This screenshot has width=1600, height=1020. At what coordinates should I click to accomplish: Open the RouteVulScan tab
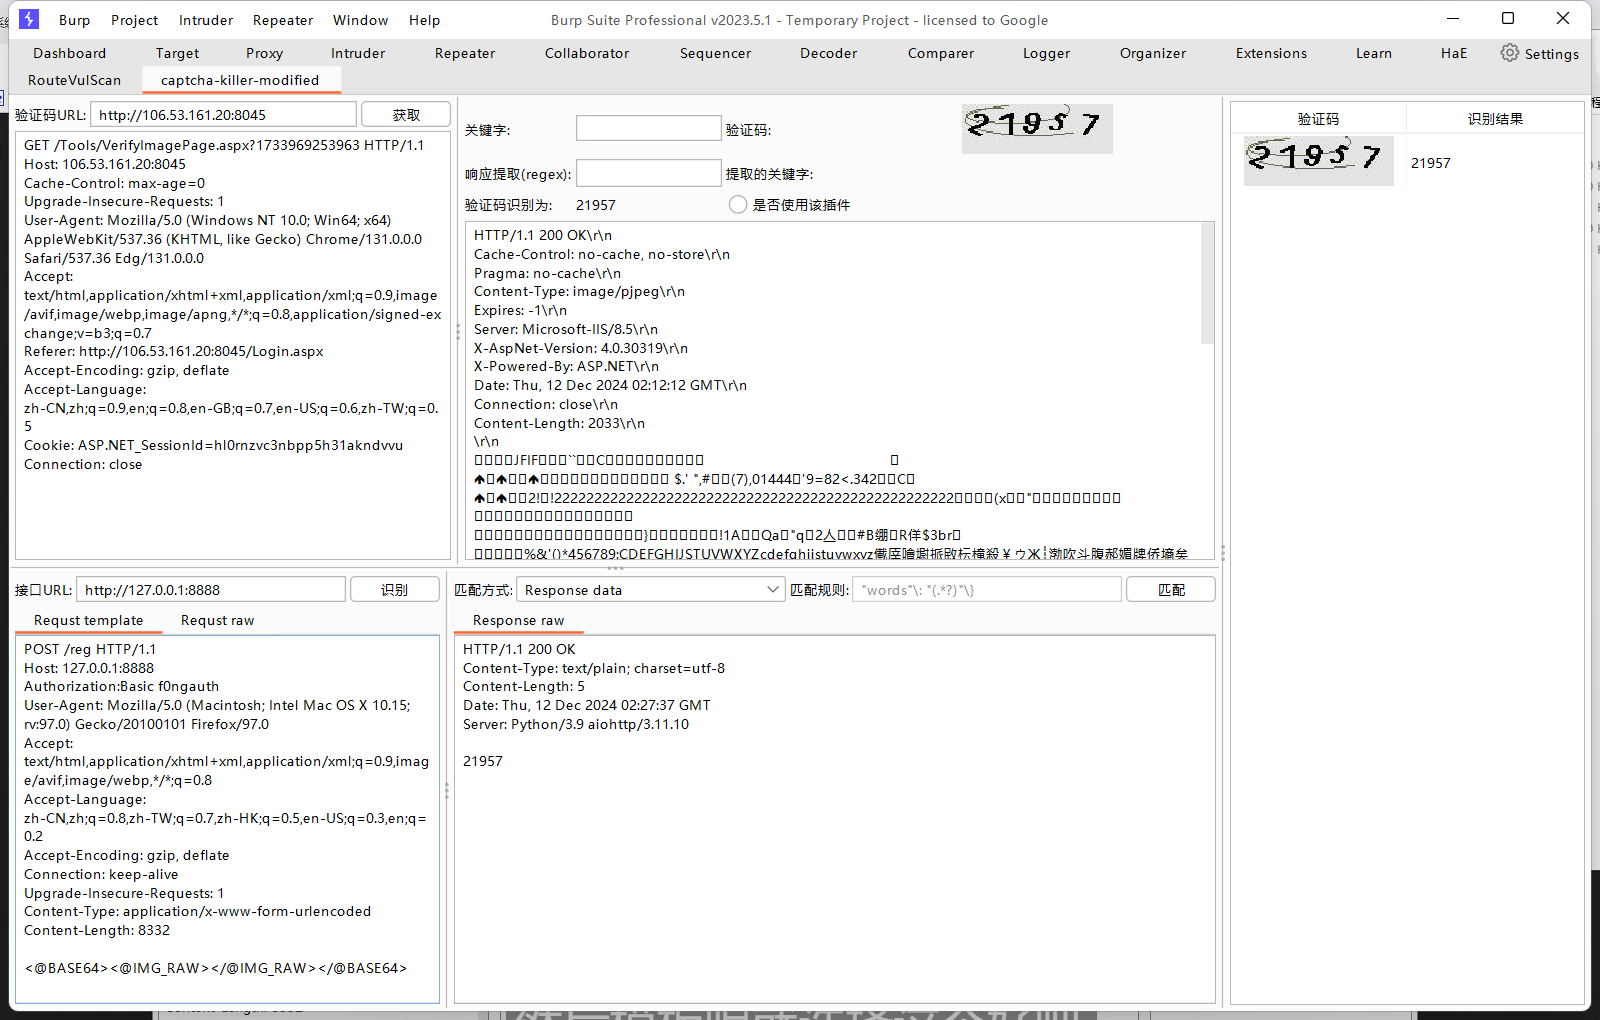(74, 80)
